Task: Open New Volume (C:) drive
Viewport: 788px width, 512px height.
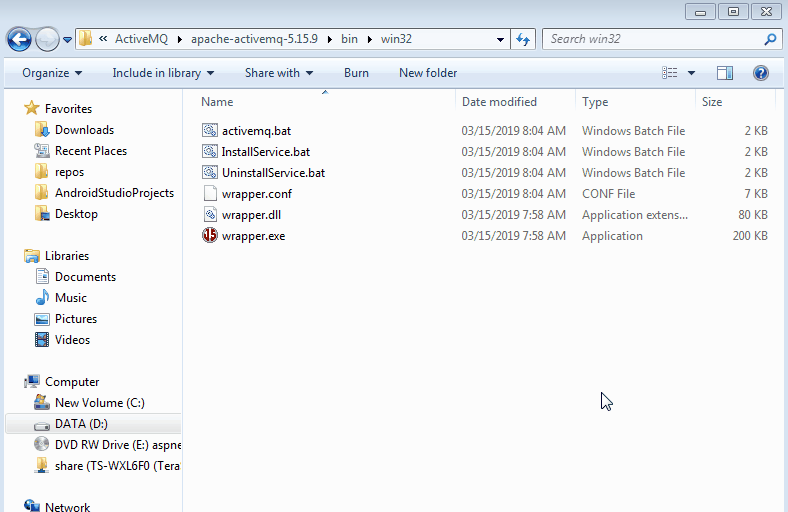Action: (x=100, y=403)
